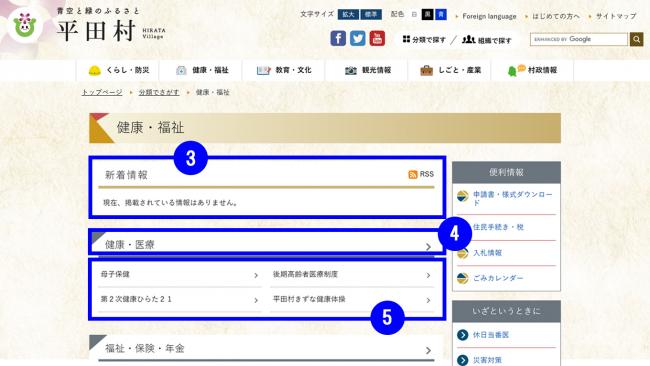Focus the Google search input field
This screenshot has width=650, height=366.
[x=579, y=39]
